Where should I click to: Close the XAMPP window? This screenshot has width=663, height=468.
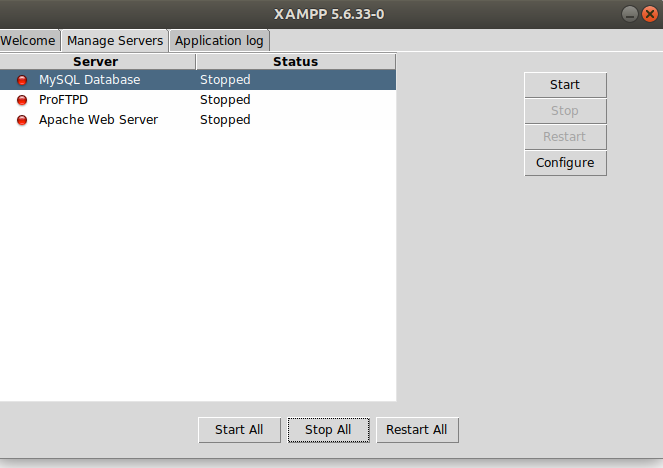click(650, 14)
